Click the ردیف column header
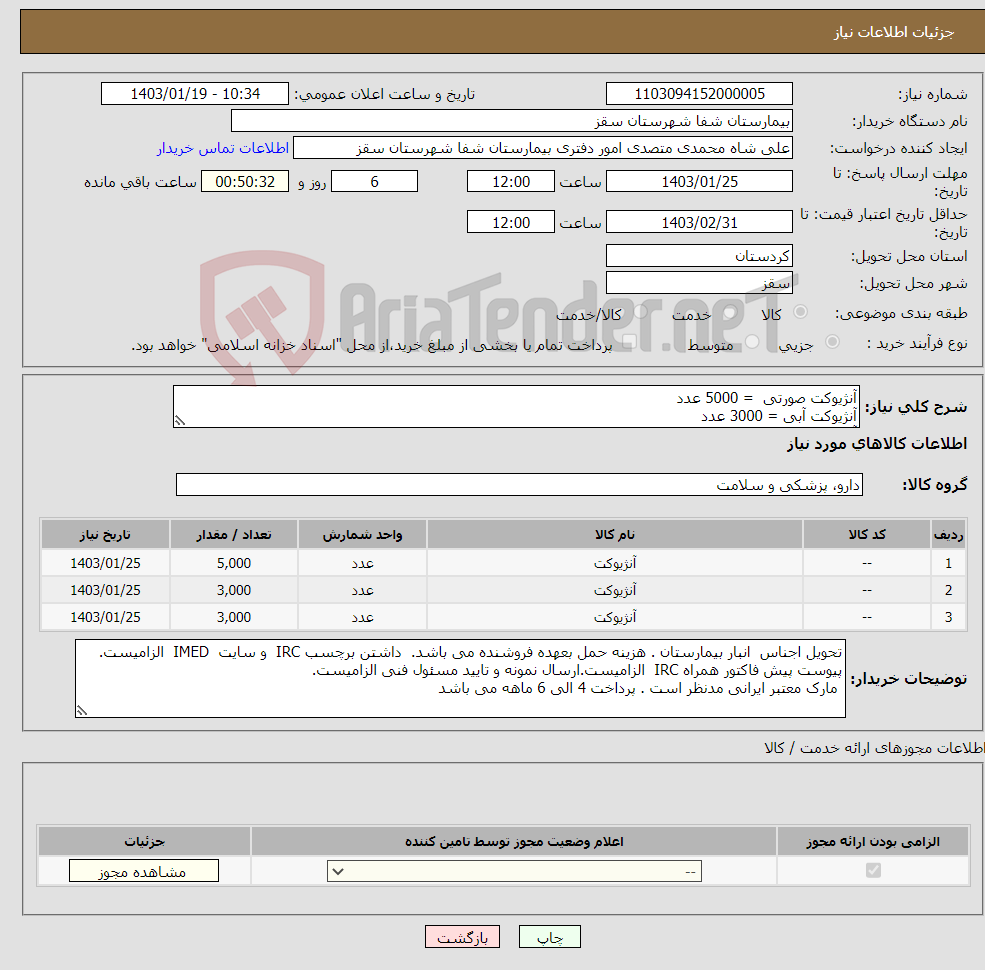 click(x=949, y=535)
